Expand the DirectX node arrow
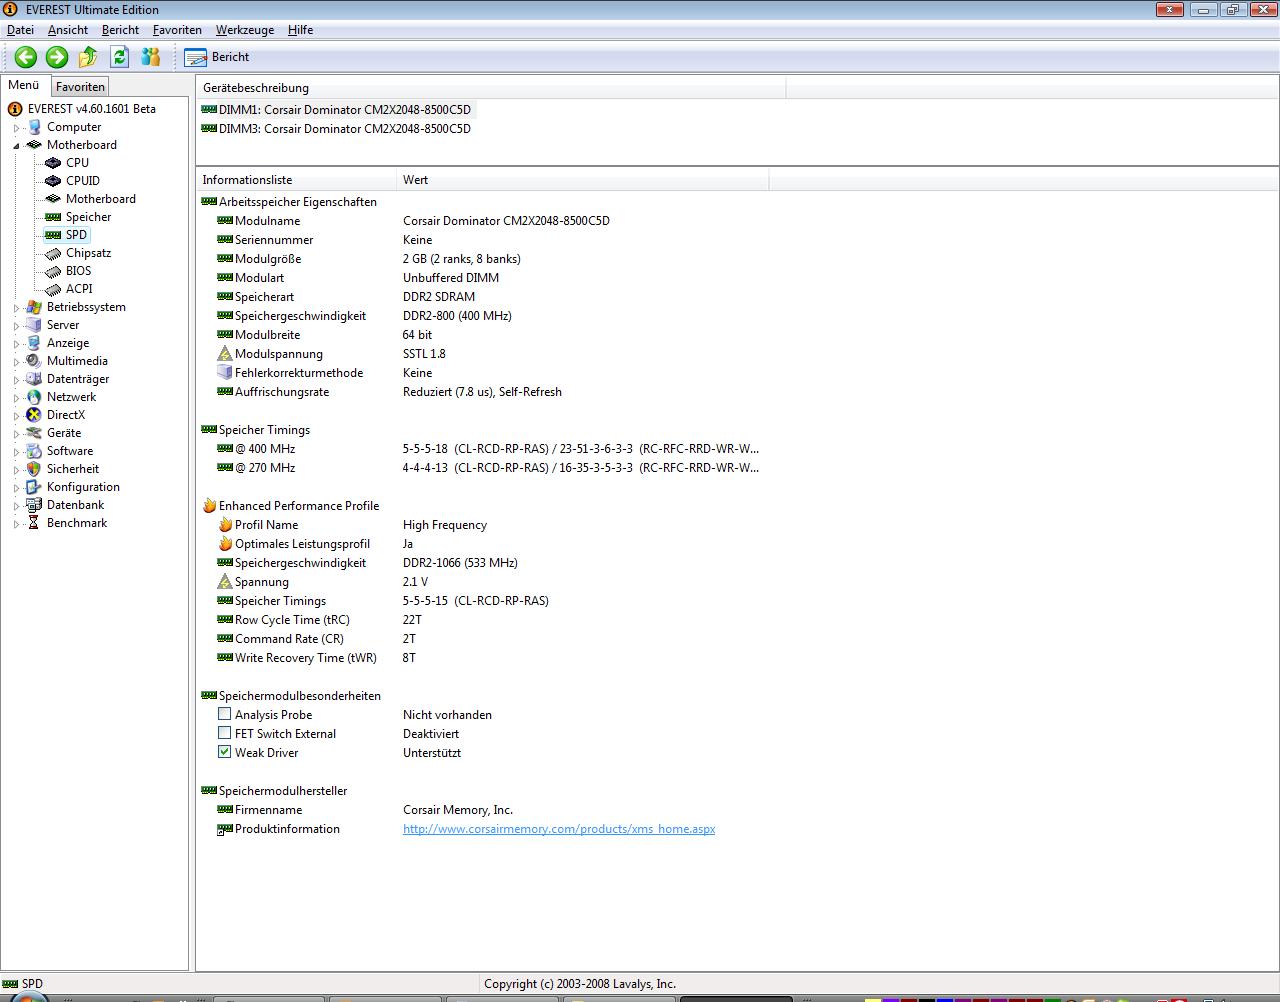This screenshot has height=1002, width=1280. [x=17, y=416]
